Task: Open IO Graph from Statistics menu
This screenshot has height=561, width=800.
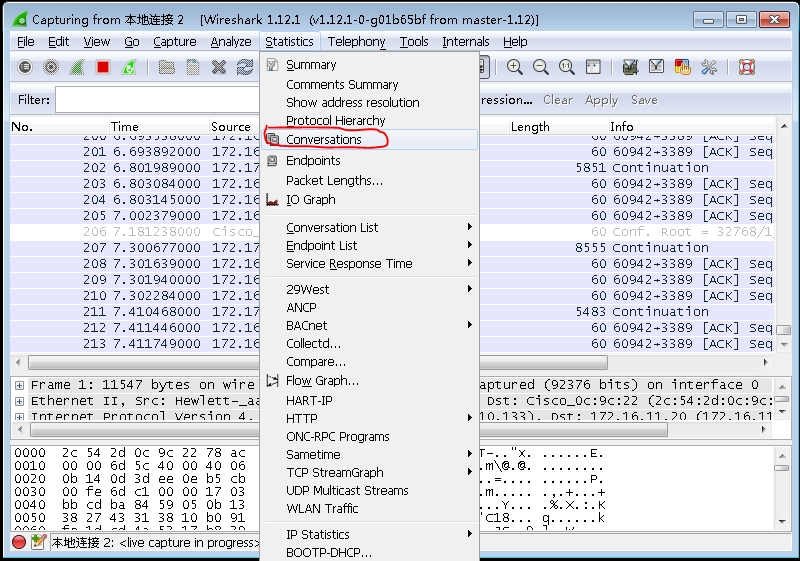Action: coord(370,200)
